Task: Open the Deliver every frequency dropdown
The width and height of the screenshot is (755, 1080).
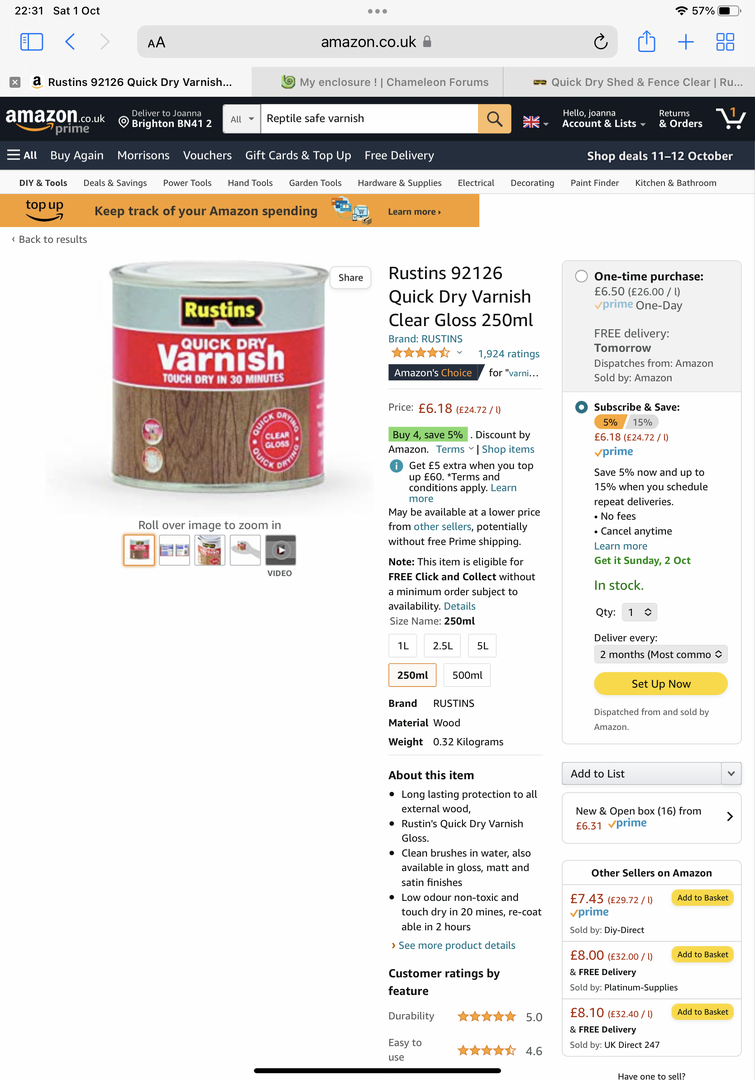Action: pyautogui.click(x=661, y=654)
